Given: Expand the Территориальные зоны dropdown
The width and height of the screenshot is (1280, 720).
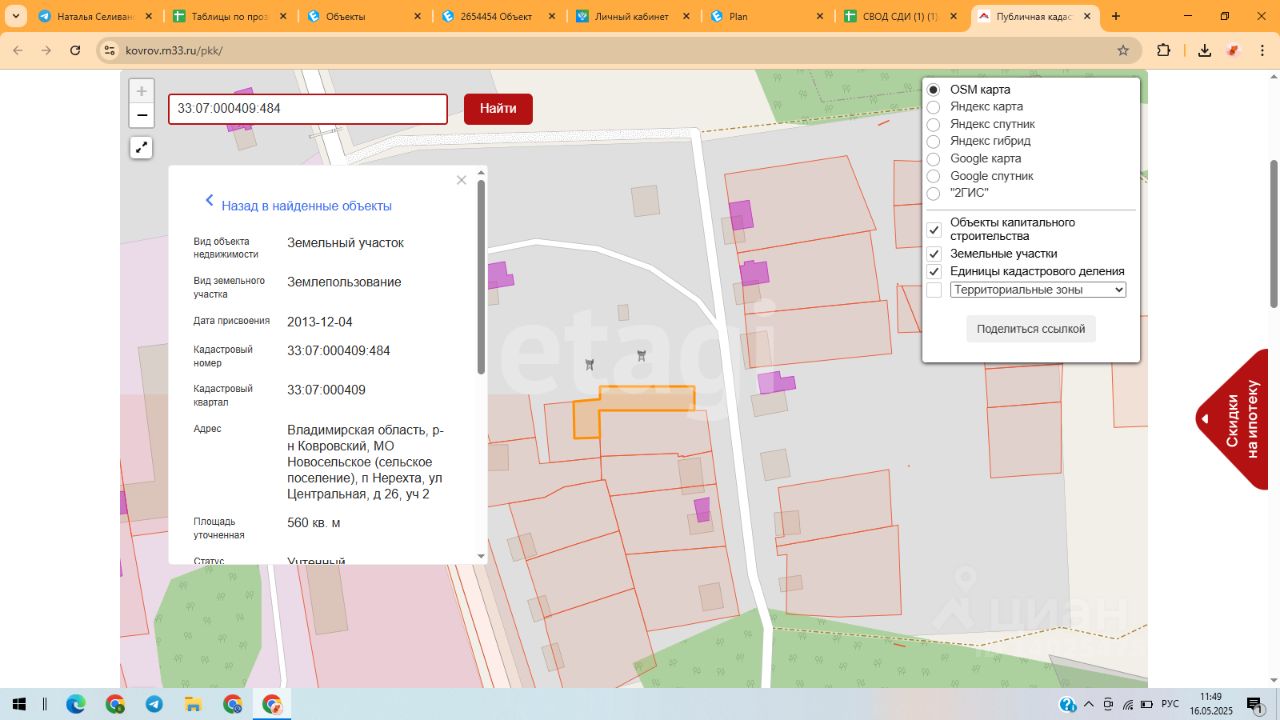Looking at the screenshot, I should tap(1037, 290).
